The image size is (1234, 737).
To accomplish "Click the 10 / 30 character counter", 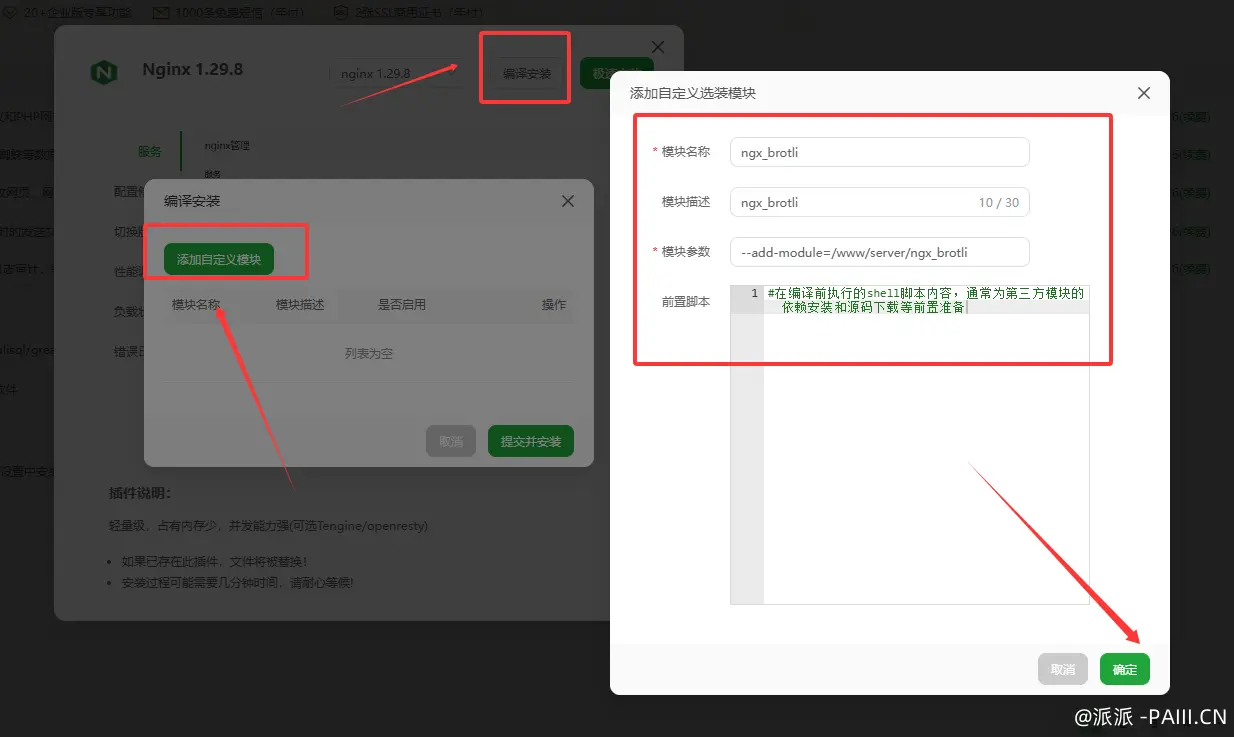I will (999, 202).
